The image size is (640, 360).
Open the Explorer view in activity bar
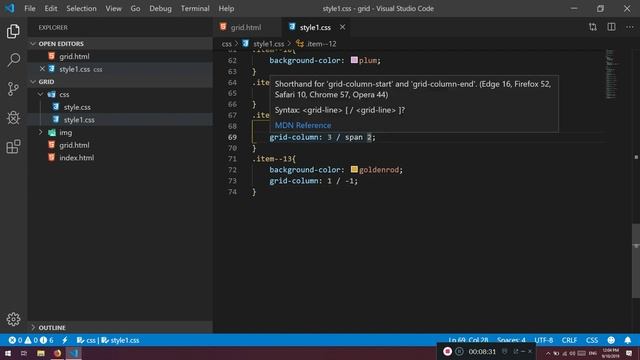(13, 31)
